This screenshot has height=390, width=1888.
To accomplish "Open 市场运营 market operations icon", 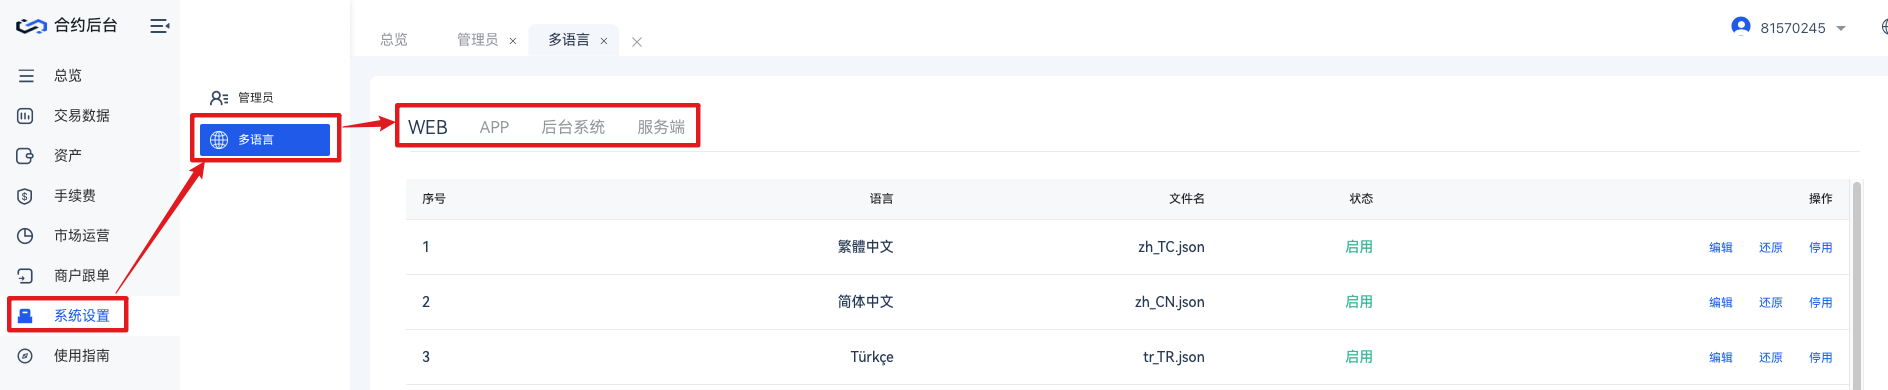I will coord(26,236).
